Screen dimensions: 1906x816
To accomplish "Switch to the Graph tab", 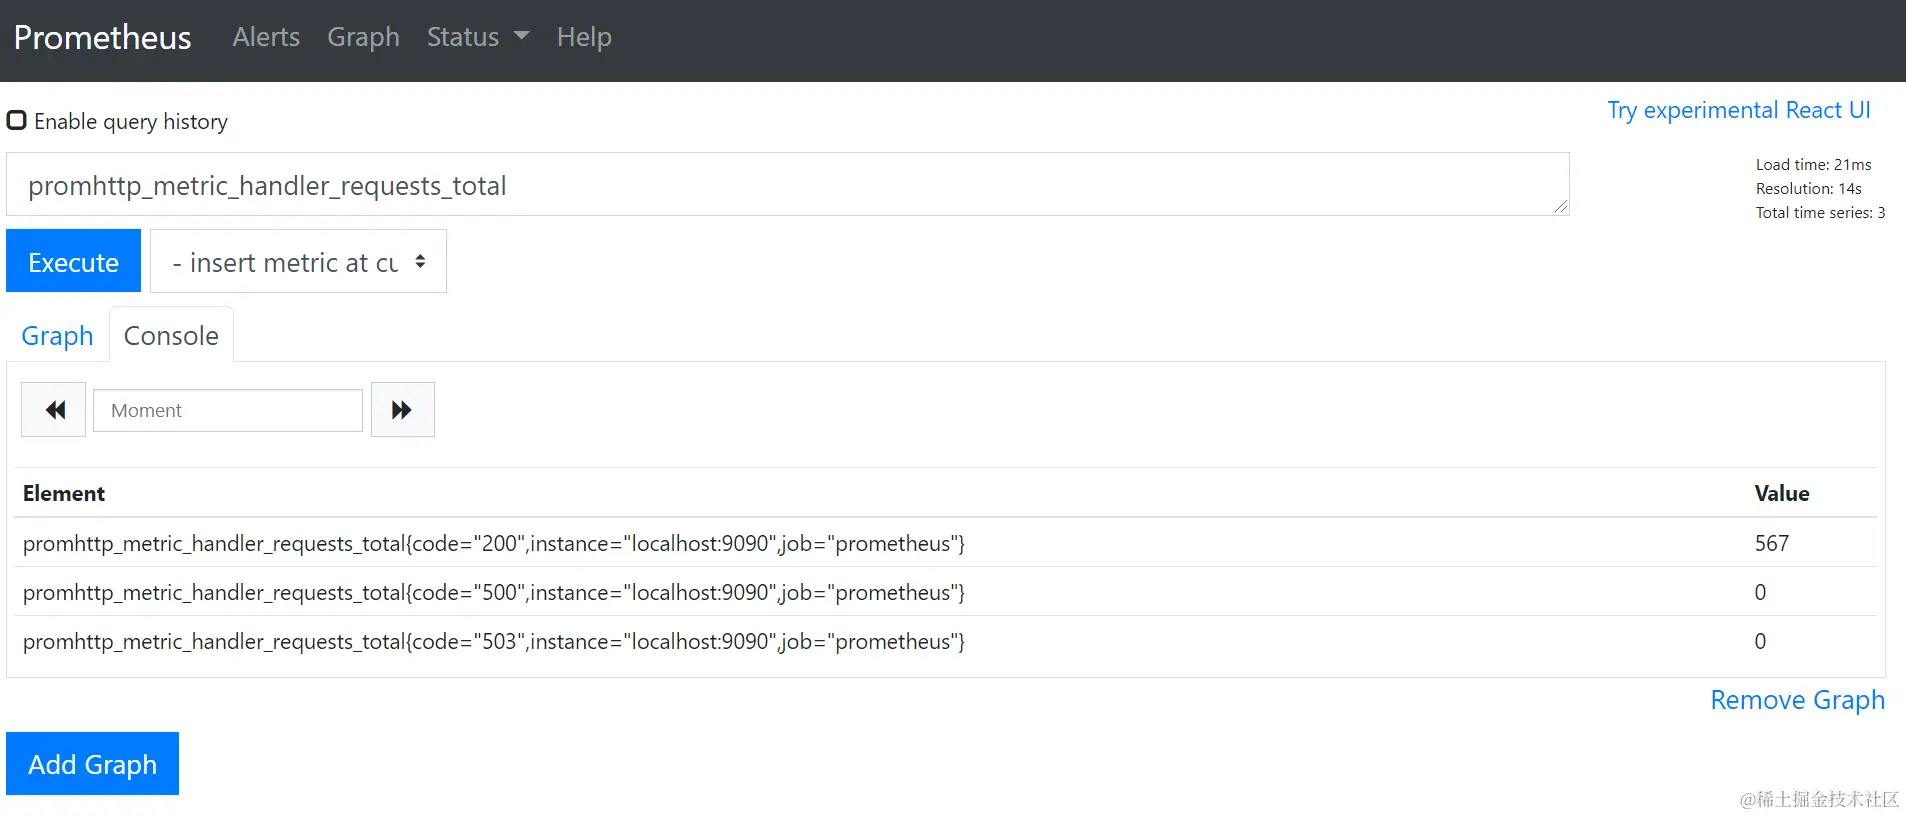I will (x=57, y=336).
